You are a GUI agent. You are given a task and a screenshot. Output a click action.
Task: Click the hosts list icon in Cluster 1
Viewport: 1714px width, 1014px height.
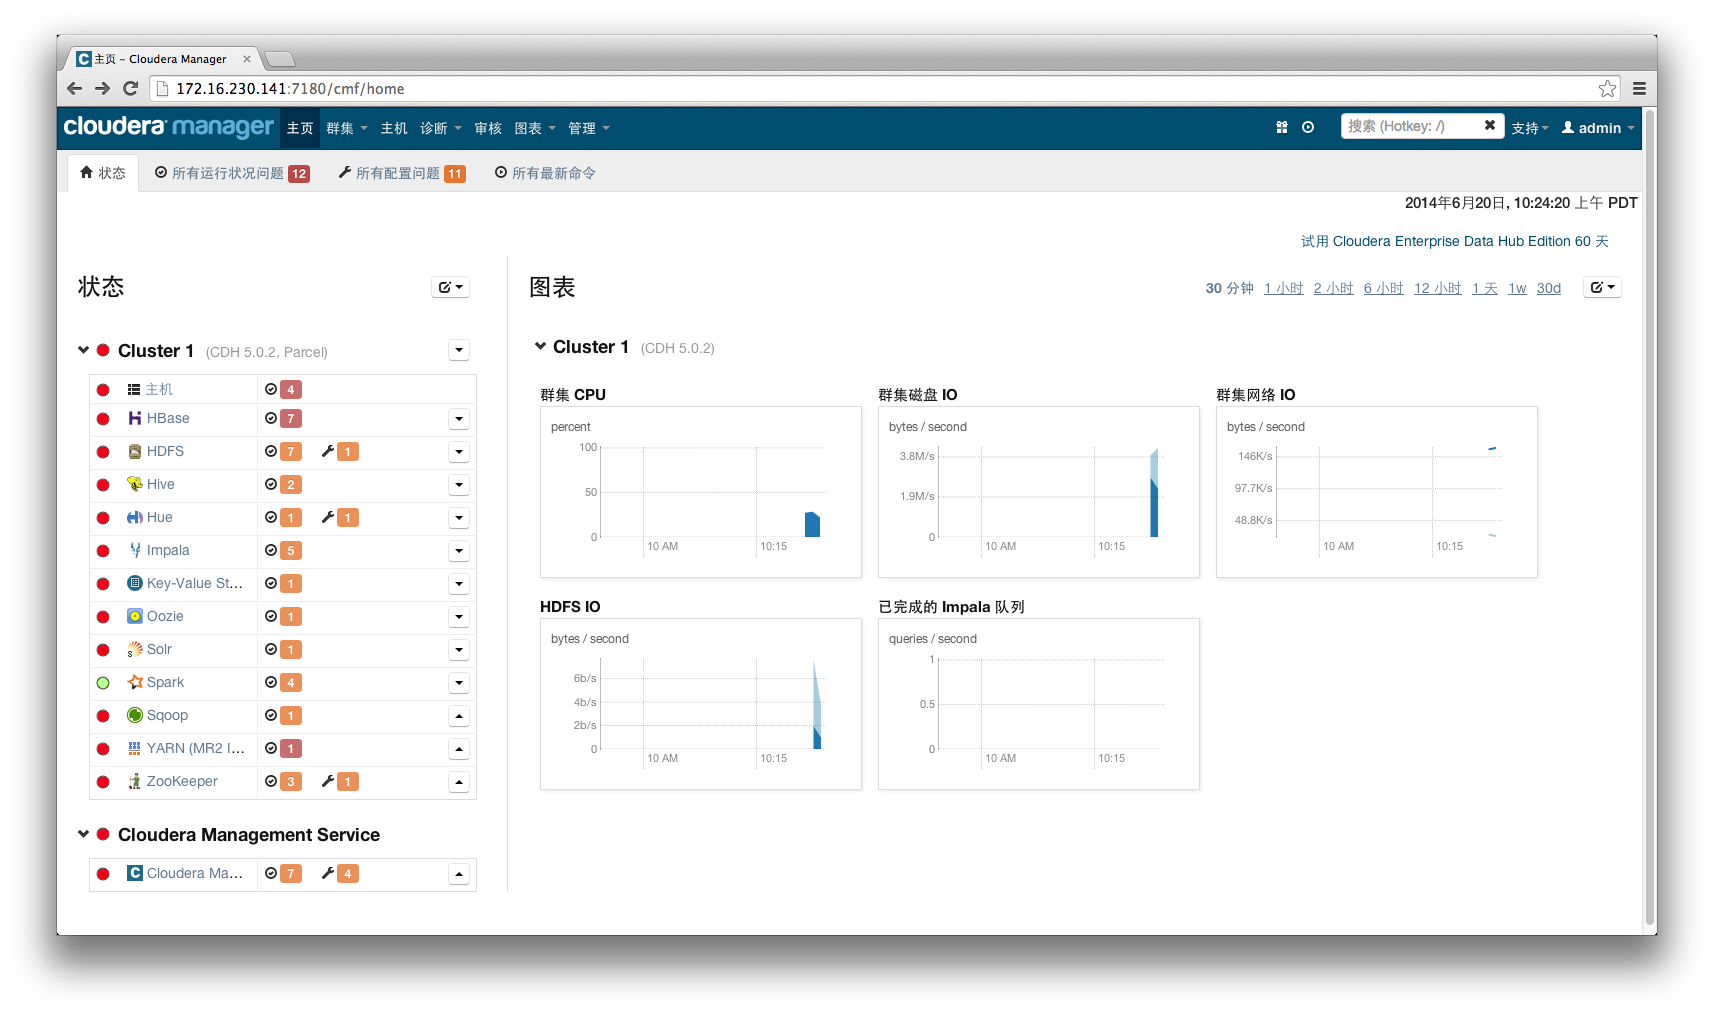coord(134,389)
